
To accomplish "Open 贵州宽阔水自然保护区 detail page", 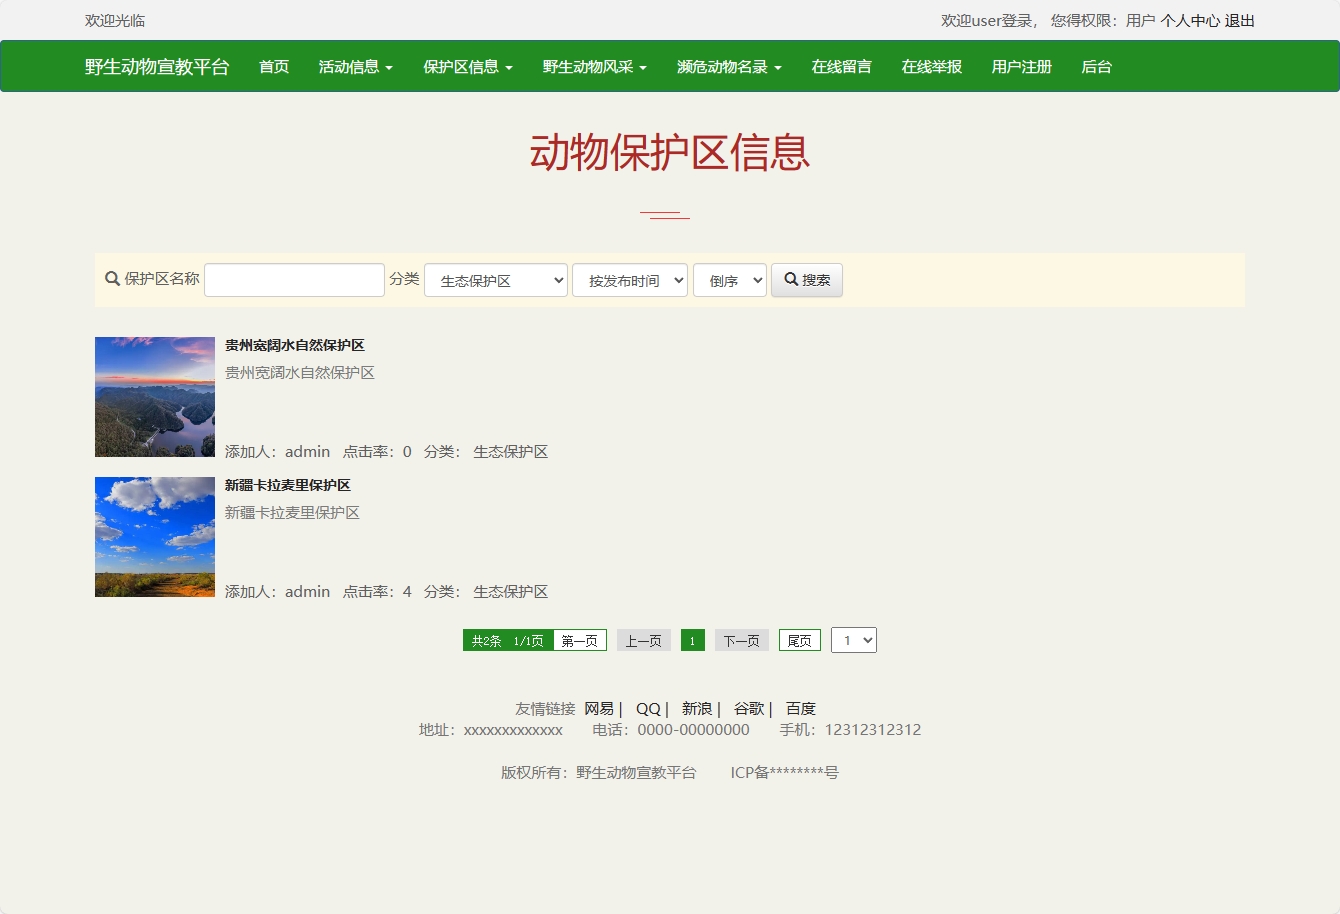I will (295, 344).
